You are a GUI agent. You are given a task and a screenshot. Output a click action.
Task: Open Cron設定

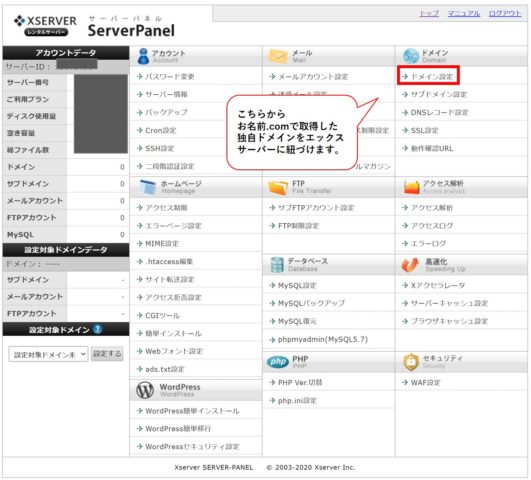coord(161,130)
